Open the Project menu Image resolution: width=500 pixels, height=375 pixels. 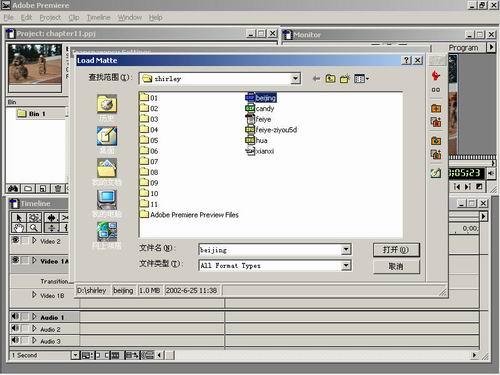[x=50, y=17]
